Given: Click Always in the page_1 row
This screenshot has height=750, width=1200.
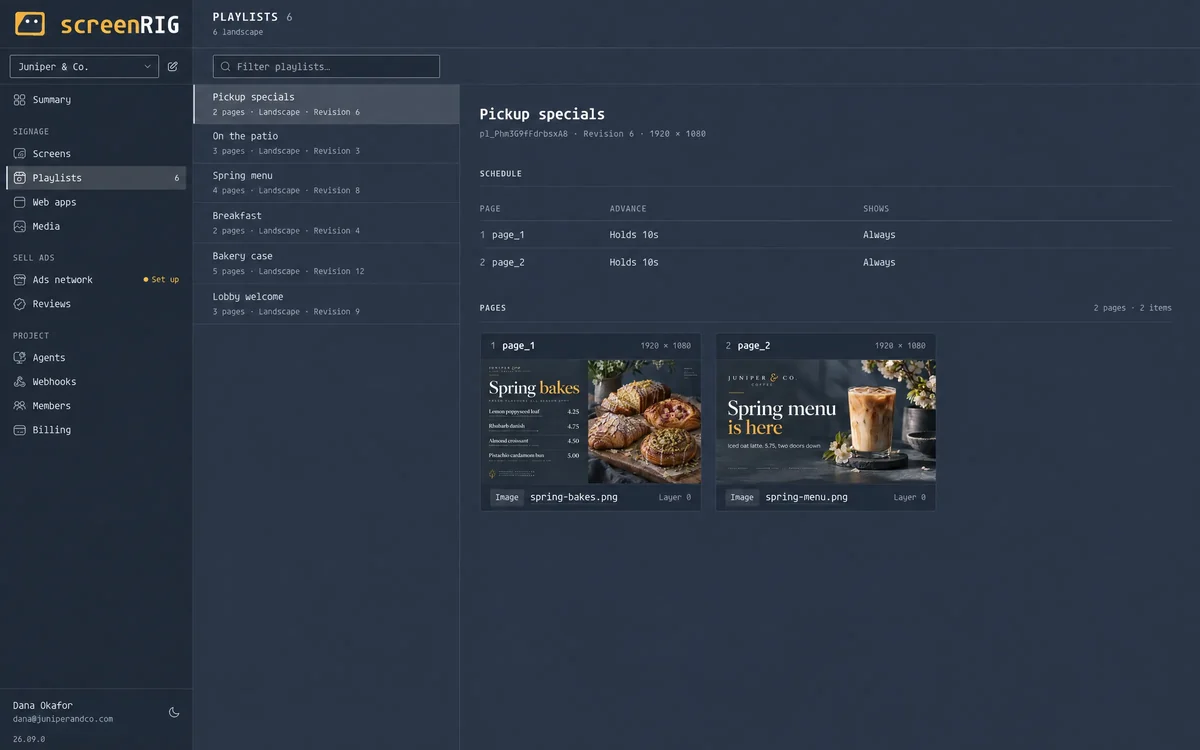Looking at the screenshot, I should [879, 235].
